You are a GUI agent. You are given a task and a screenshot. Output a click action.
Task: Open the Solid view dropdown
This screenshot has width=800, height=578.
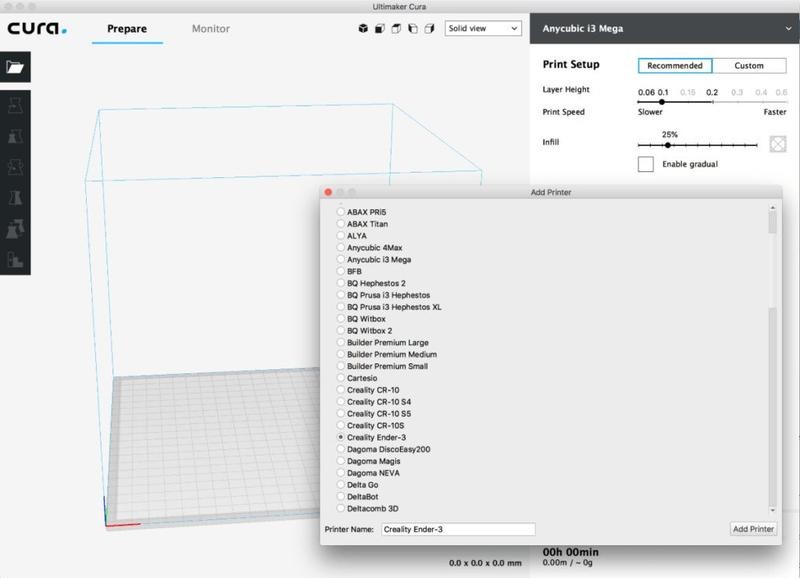tap(483, 29)
